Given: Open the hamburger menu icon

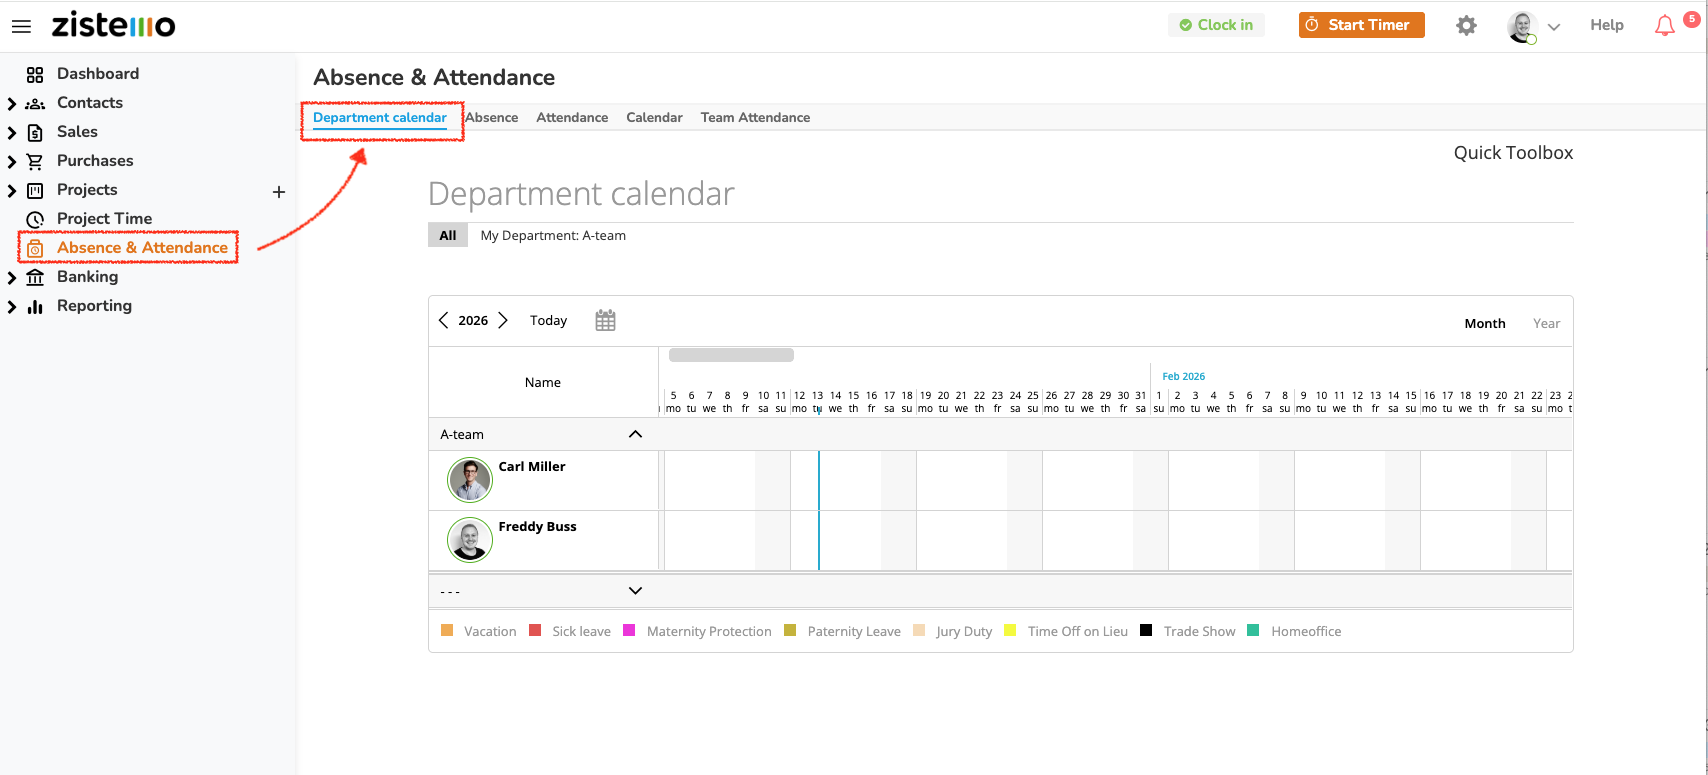Looking at the screenshot, I should pyautogui.click(x=21, y=26).
